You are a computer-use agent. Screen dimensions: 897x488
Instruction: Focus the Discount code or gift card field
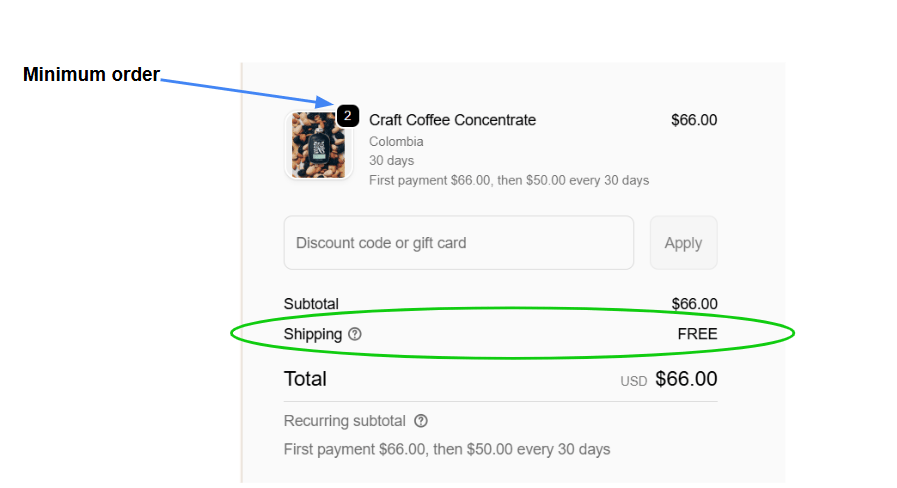458,243
